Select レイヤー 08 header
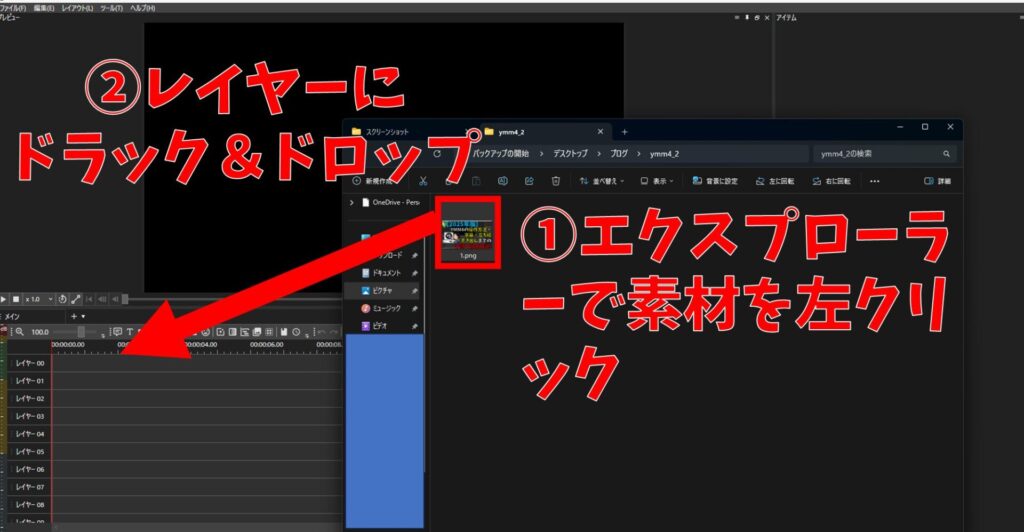The height and width of the screenshot is (532, 1024). [30, 504]
